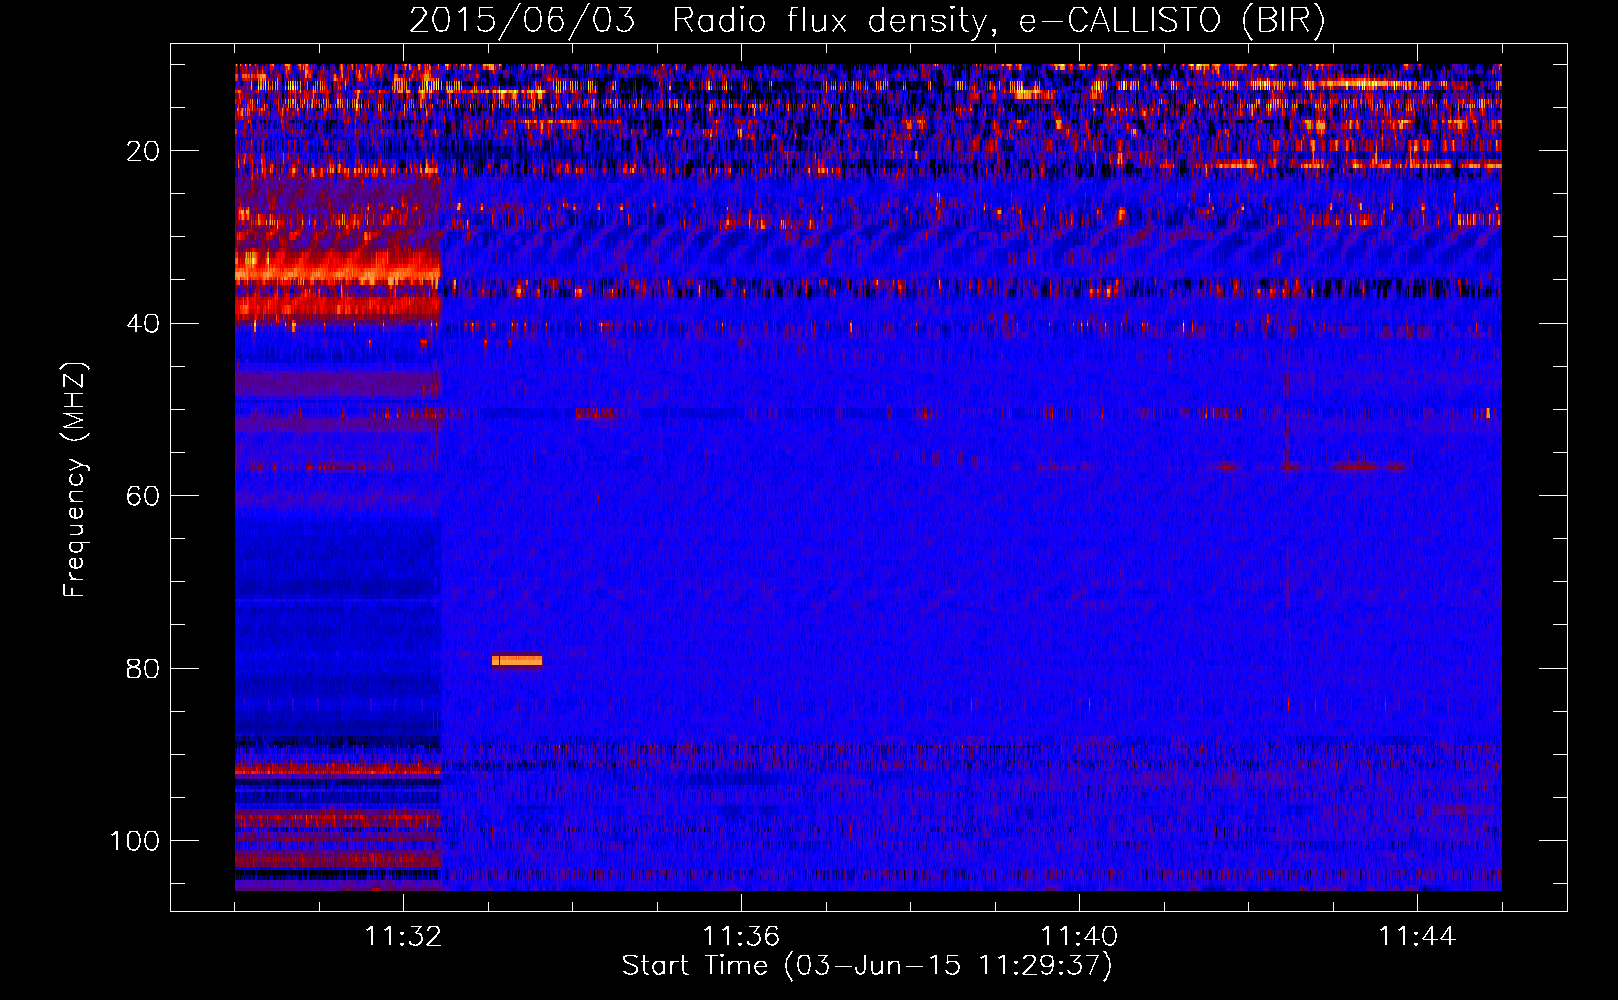Click the plot title "2015/06/03 Radio flux density, e-CALLISTO (BIR)"
This screenshot has width=1618, height=1000.
pos(867,20)
